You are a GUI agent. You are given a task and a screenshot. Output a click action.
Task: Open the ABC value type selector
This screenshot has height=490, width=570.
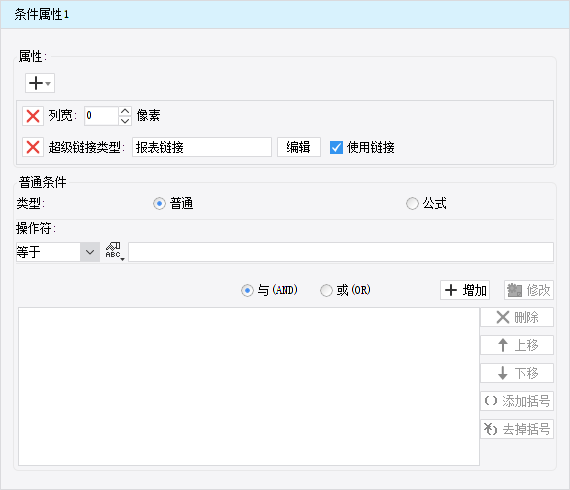click(115, 251)
